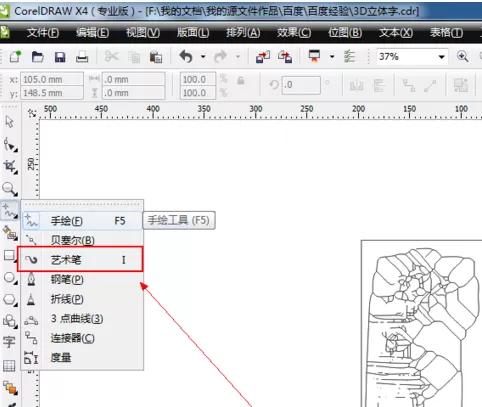This screenshot has width=482, height=407.
Task: Click the Paste clipboard icon
Action: click(x=156, y=57)
